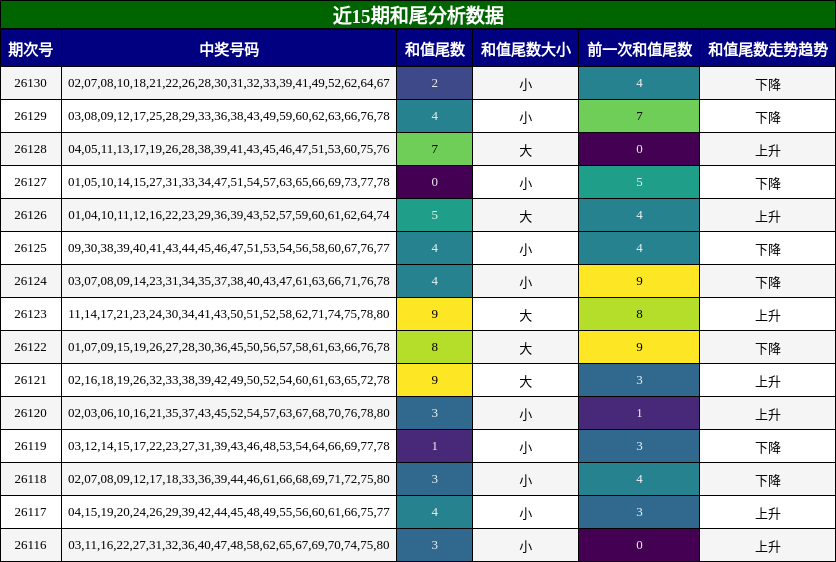Click dark purple 和值尾数 cell 0 in row 26127
836x562 pixels.
point(435,182)
